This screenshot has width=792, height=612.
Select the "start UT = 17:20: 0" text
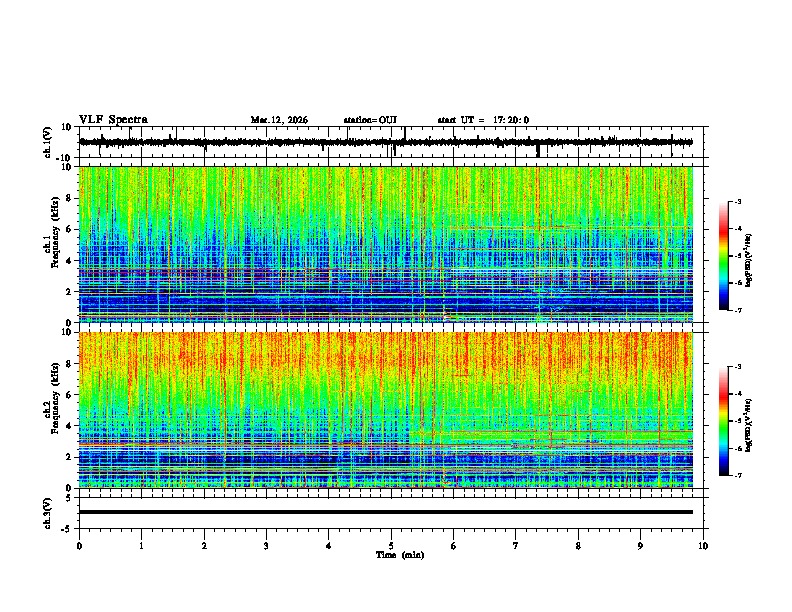coord(483,120)
